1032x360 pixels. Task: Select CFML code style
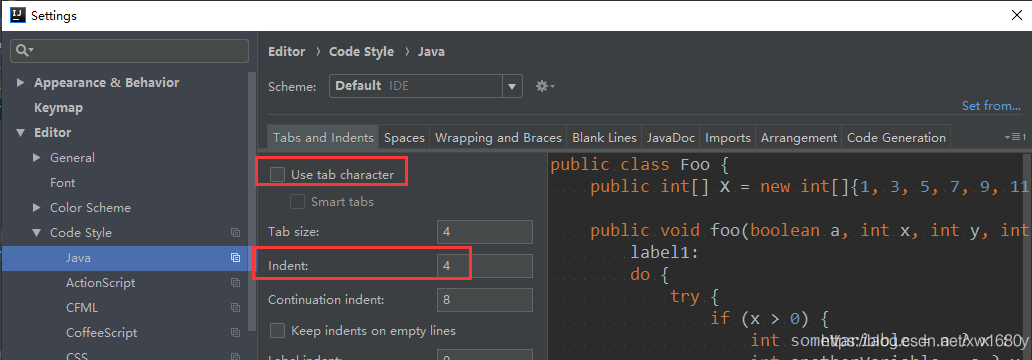82,308
